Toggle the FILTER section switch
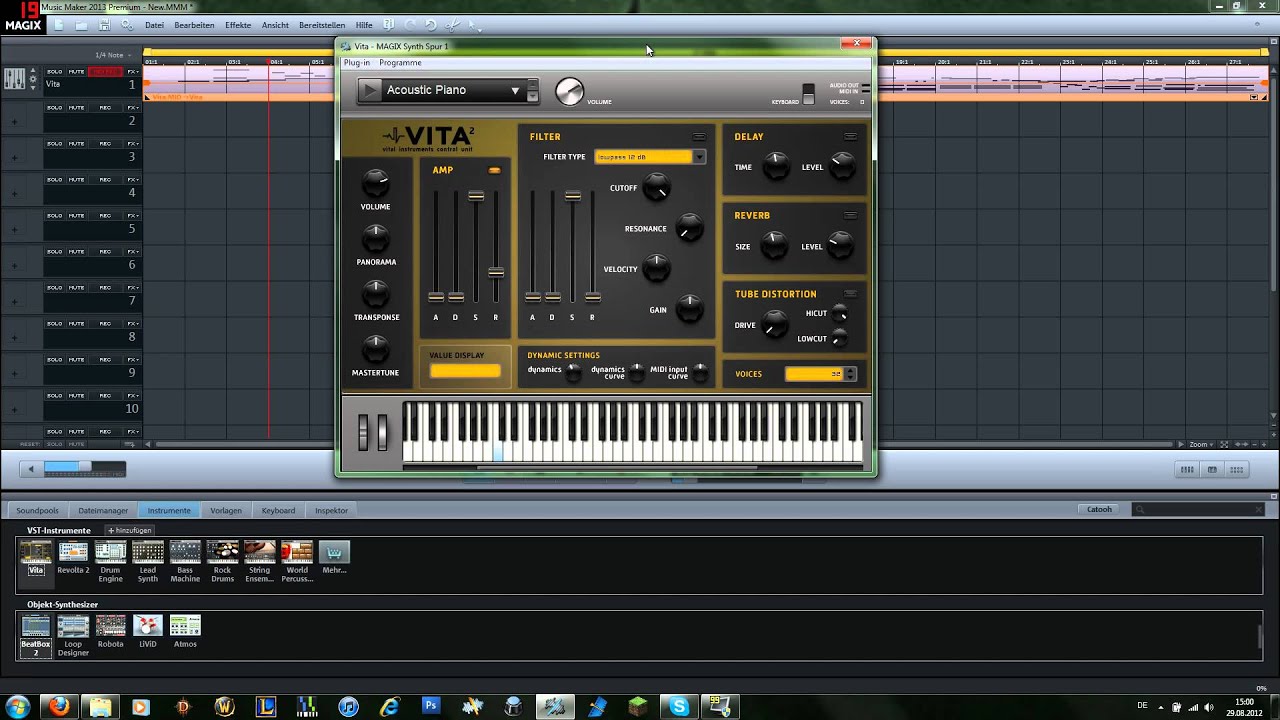 pos(699,137)
